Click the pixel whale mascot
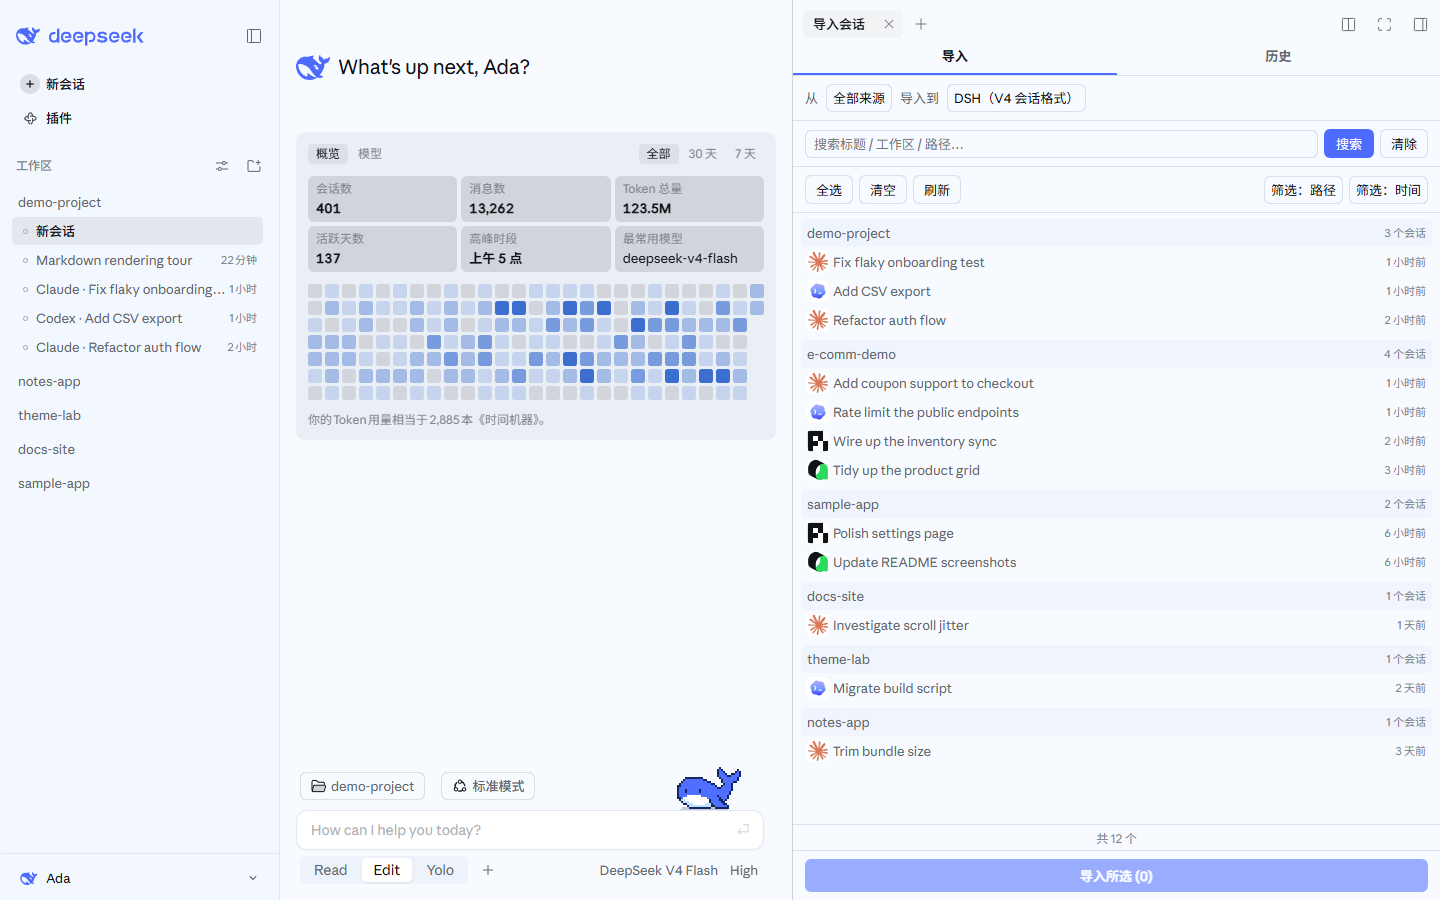The height and width of the screenshot is (900, 1440). coord(708,789)
